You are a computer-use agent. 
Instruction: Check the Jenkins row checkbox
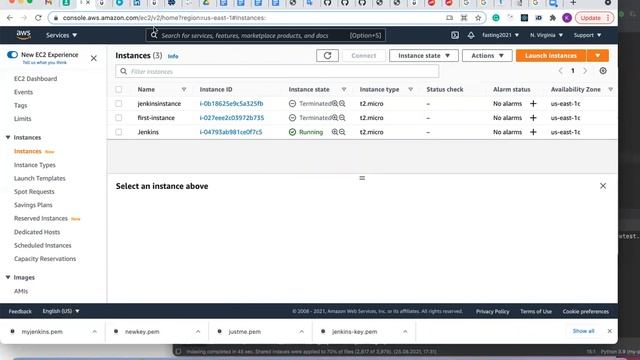[x=118, y=132]
